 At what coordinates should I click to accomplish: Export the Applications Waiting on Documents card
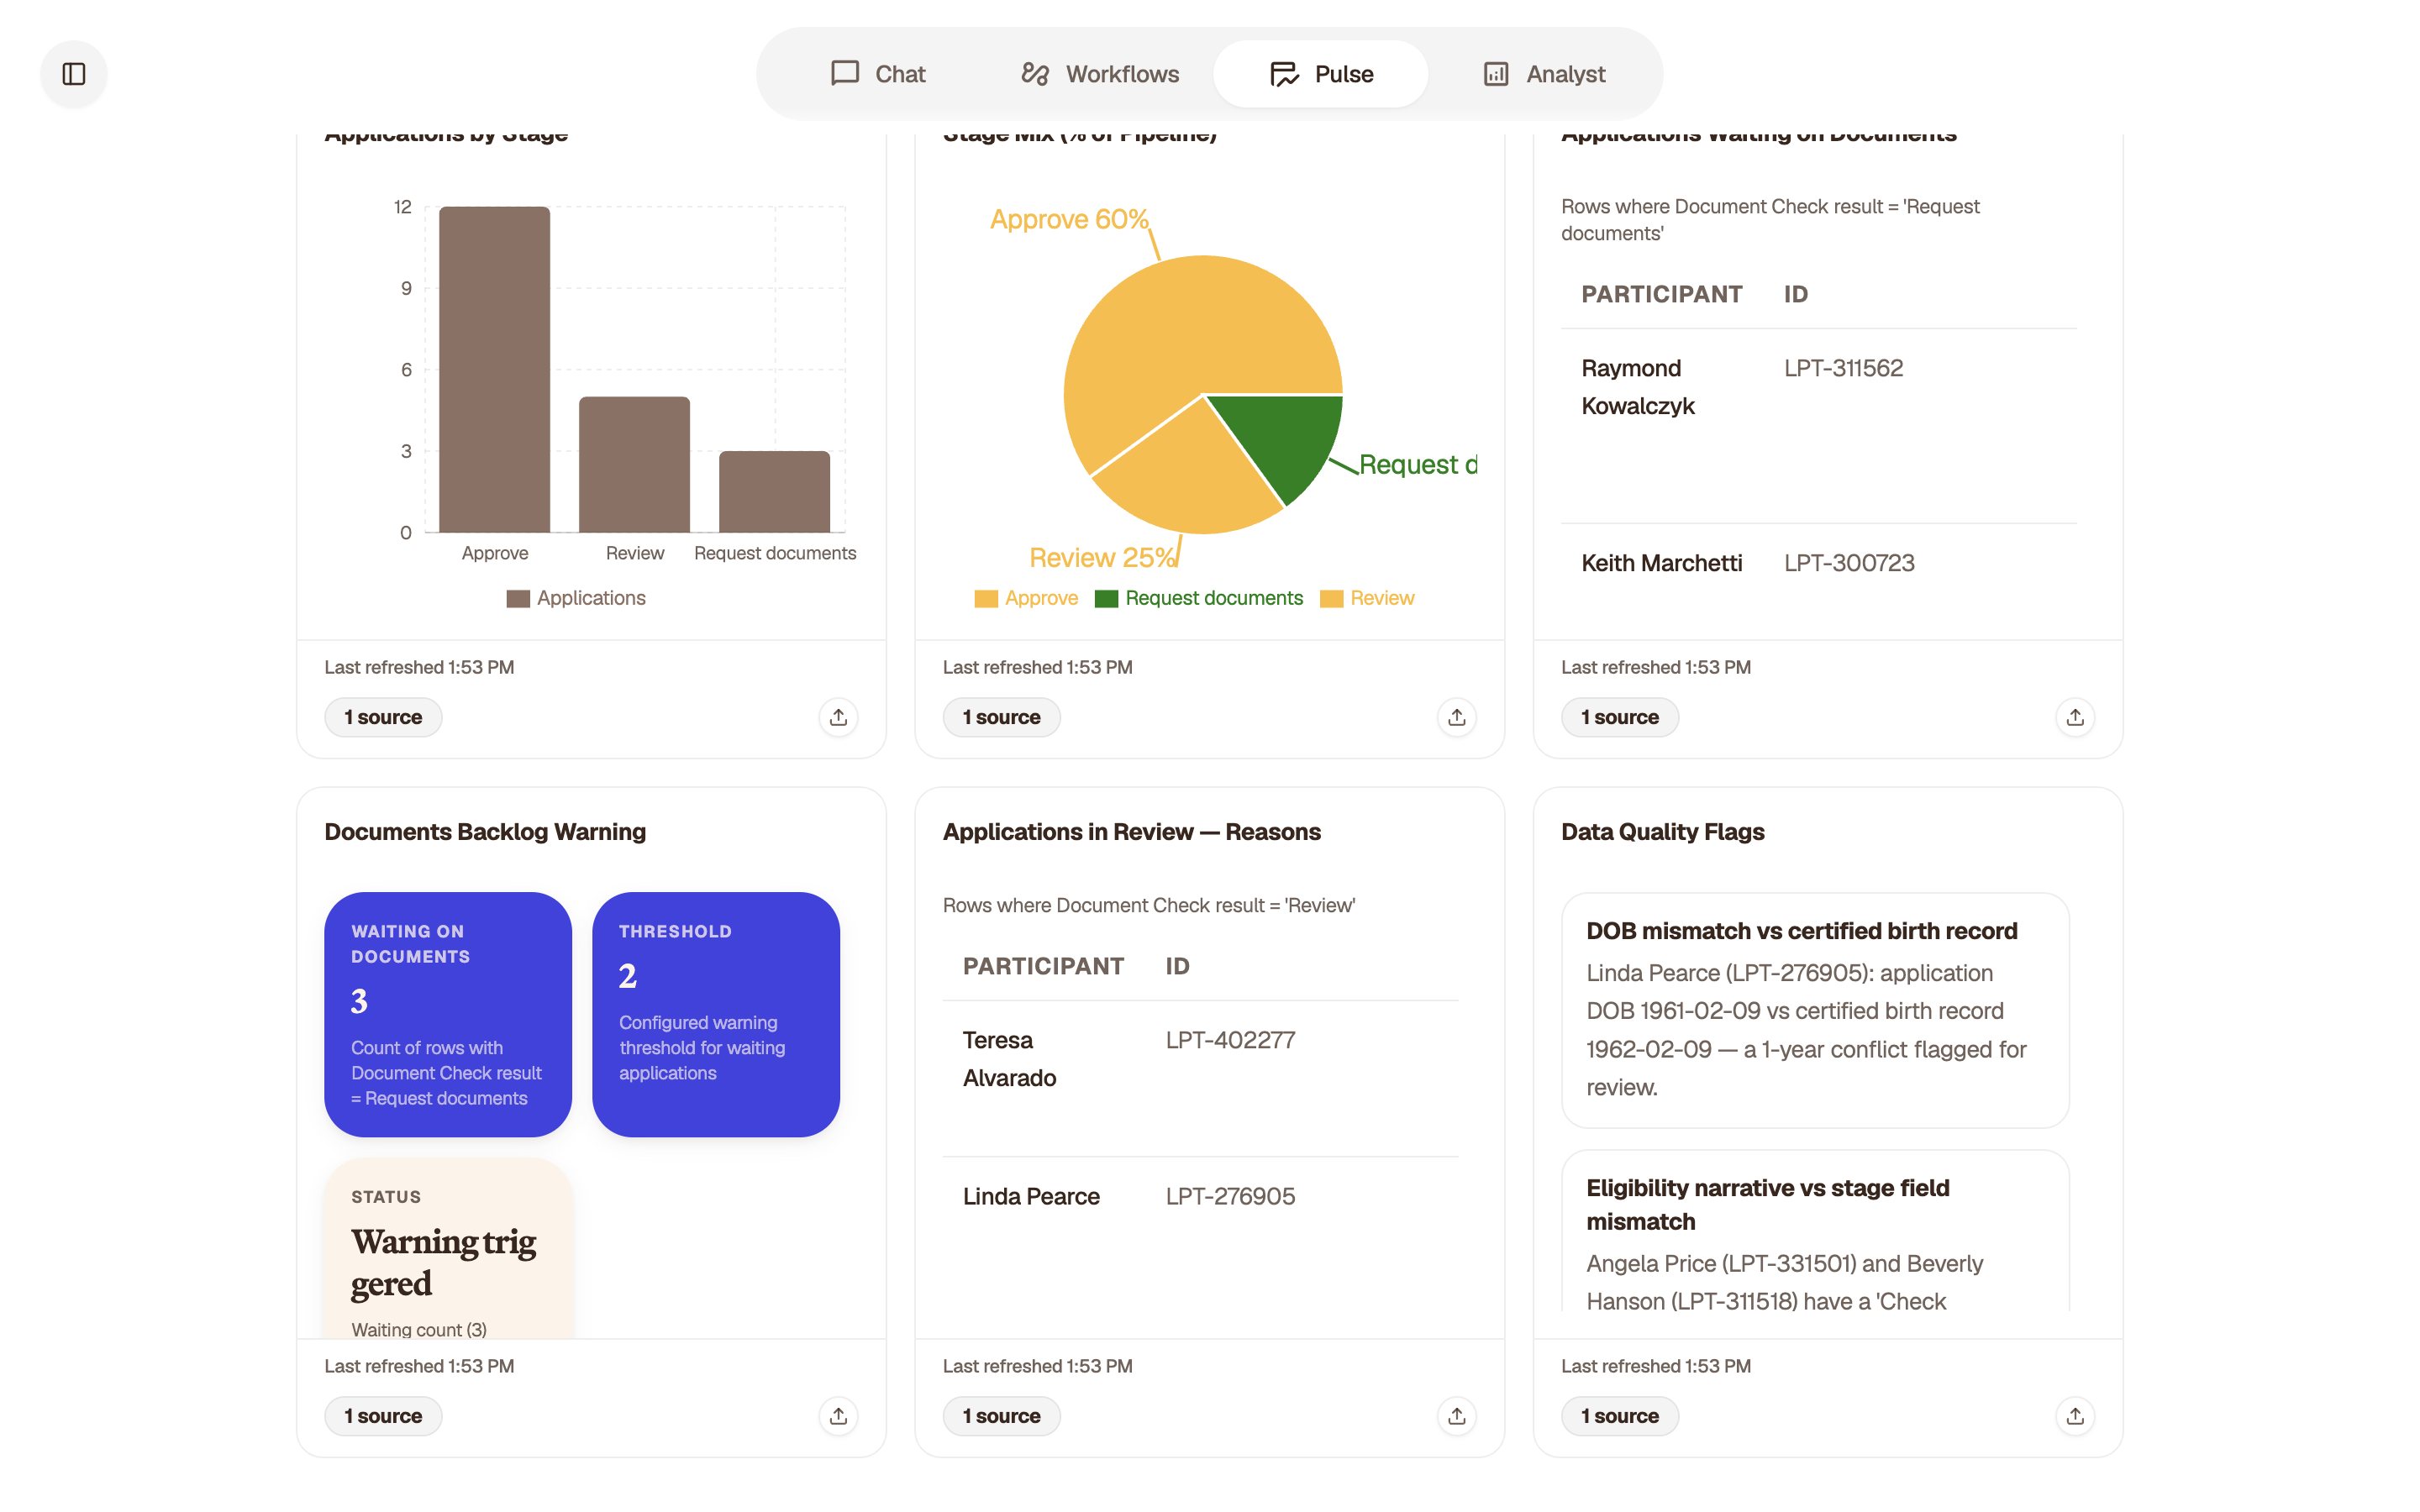(2075, 717)
